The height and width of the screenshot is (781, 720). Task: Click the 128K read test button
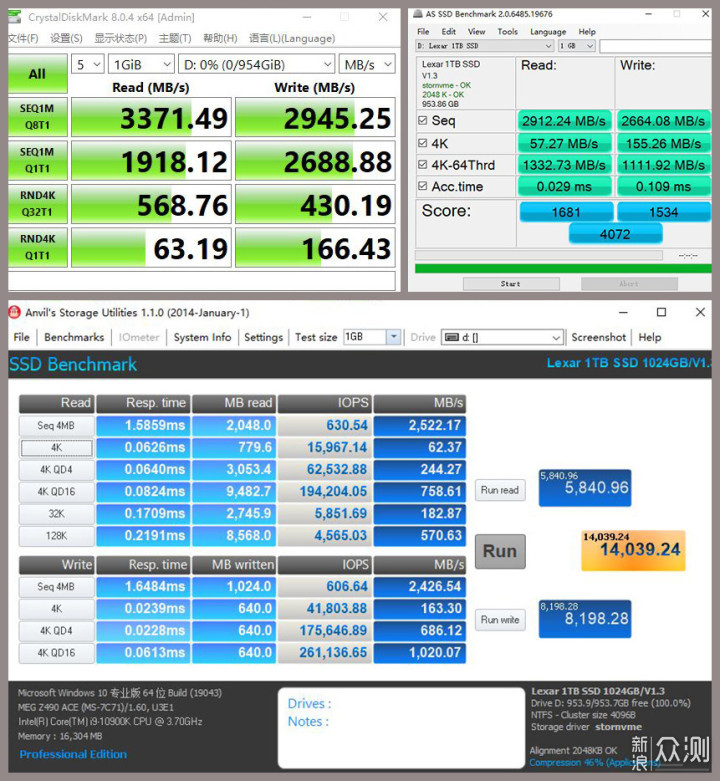[x=56, y=536]
